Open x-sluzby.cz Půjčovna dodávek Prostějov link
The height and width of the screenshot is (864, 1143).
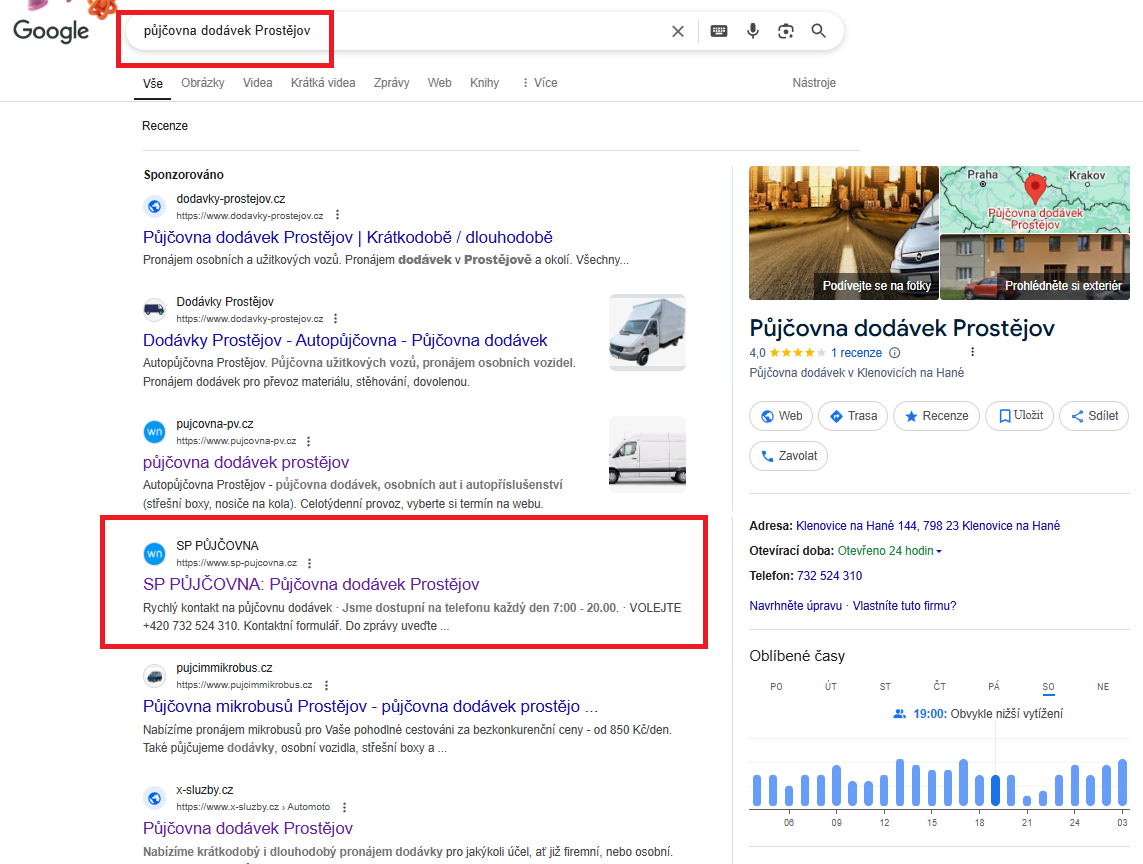click(x=248, y=828)
